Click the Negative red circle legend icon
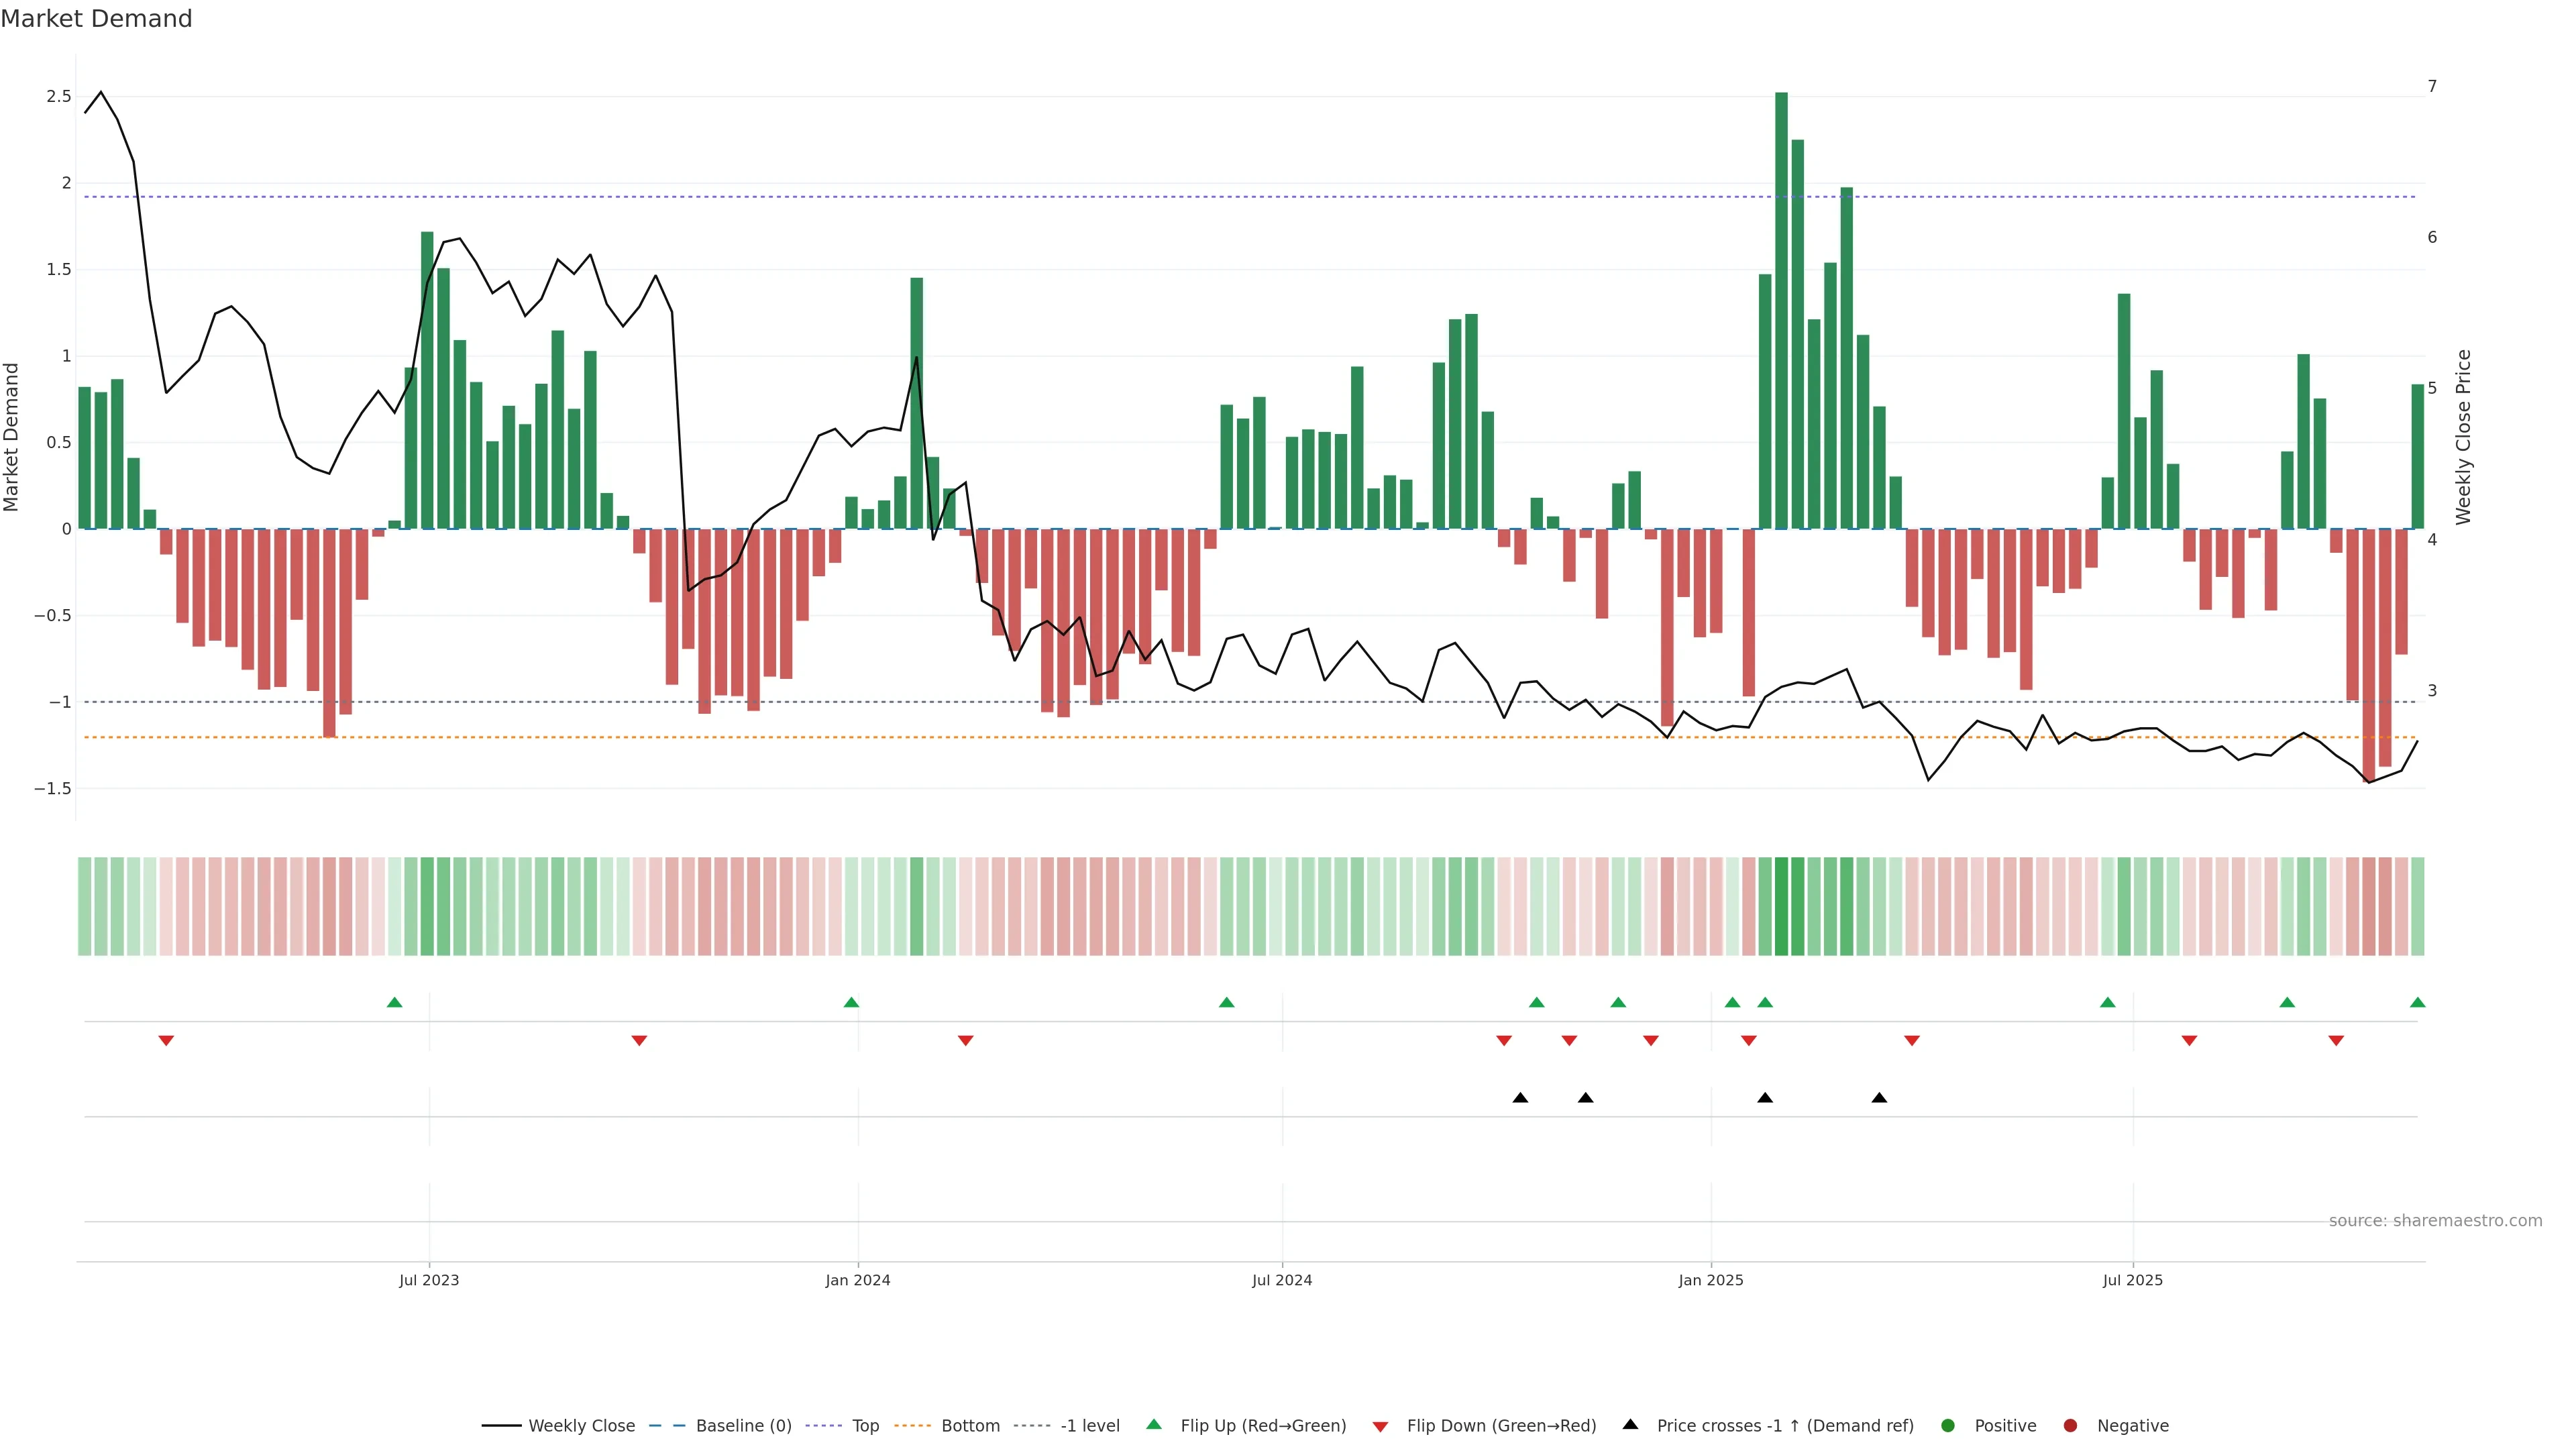2576x1449 pixels. [x=2070, y=1425]
